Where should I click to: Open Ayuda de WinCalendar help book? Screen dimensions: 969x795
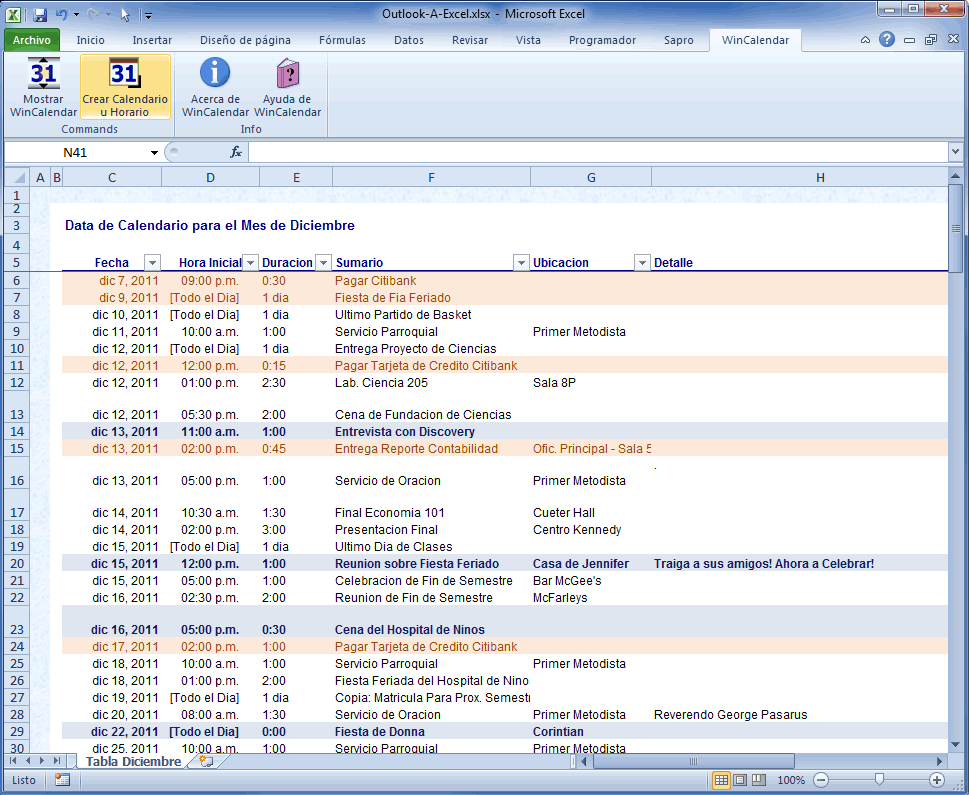point(287,75)
